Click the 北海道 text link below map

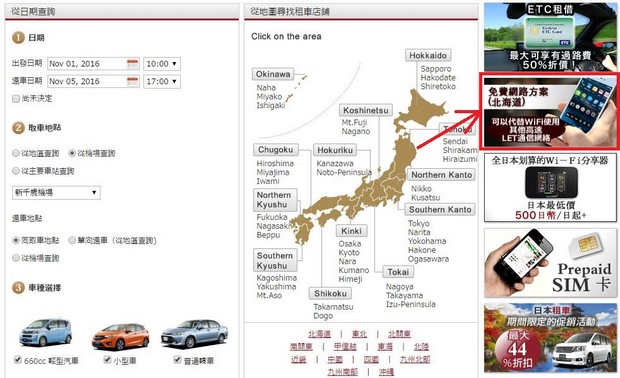pos(319,334)
